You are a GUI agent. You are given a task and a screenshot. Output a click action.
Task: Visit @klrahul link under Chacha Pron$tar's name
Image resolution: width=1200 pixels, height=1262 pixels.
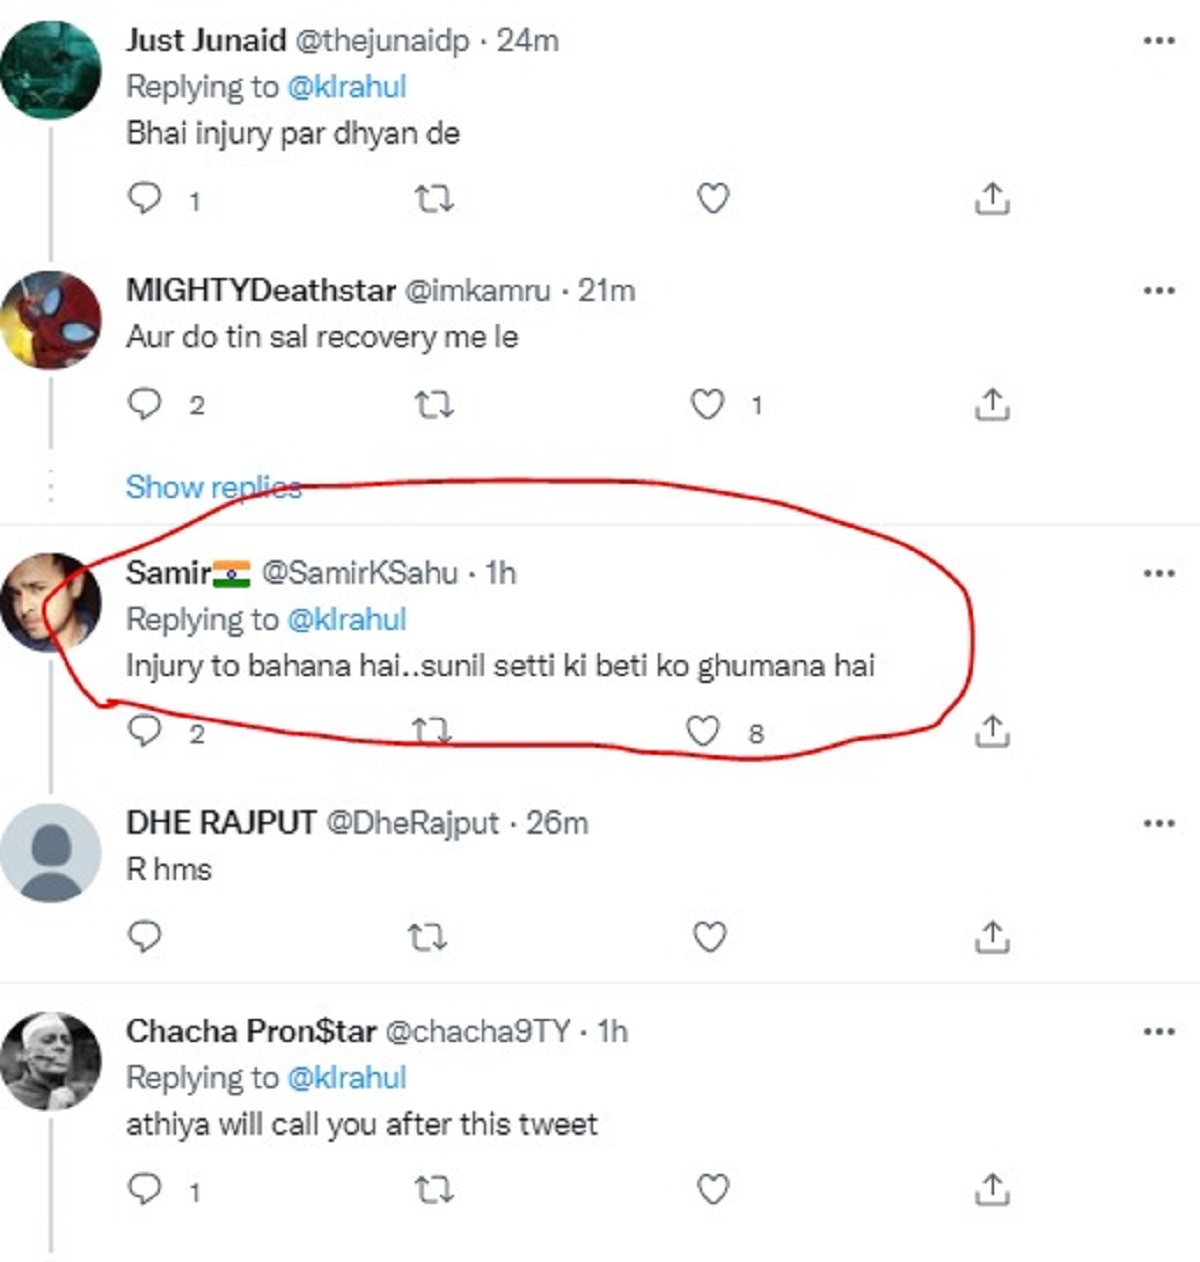click(x=347, y=1078)
